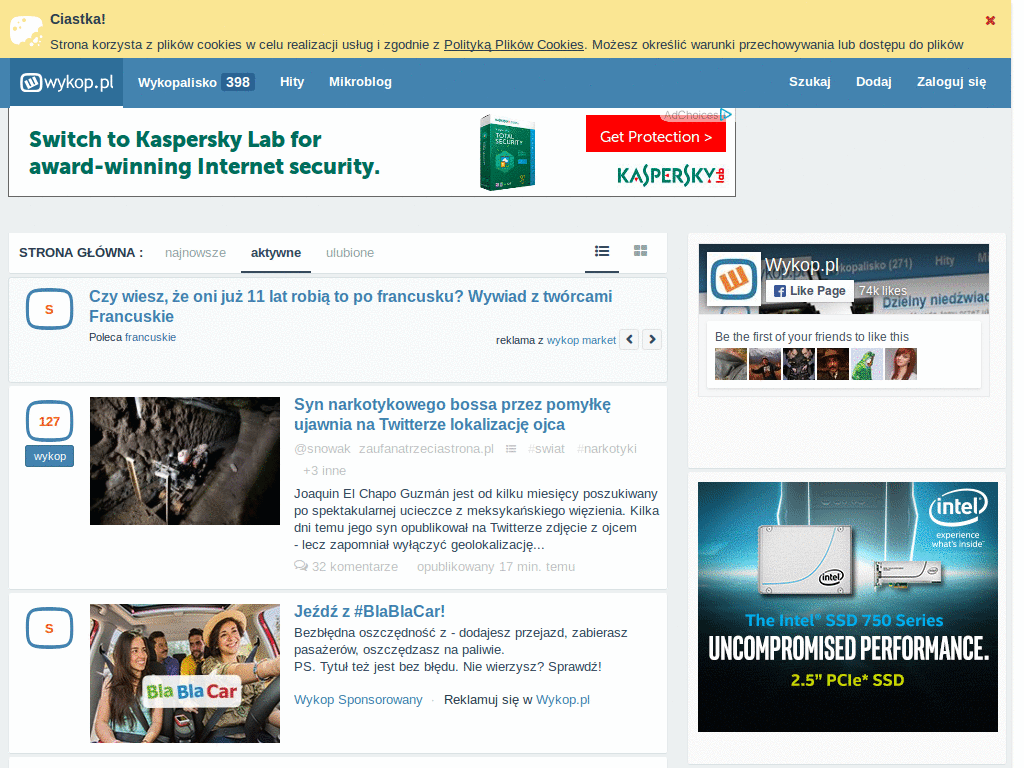This screenshot has height=768, width=1024.
Task: Click the AdChoices icon on the Kaspersky ad
Action: coord(727,115)
